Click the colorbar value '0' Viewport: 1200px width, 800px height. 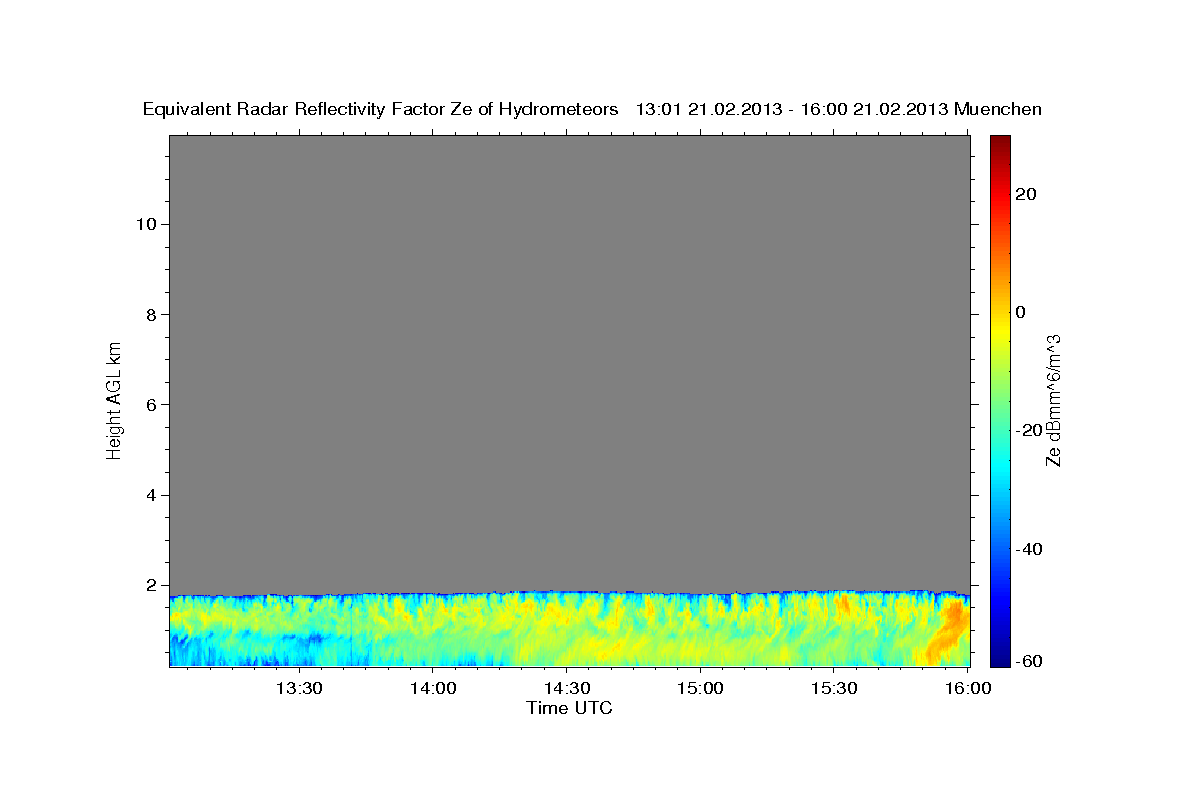[1020, 312]
